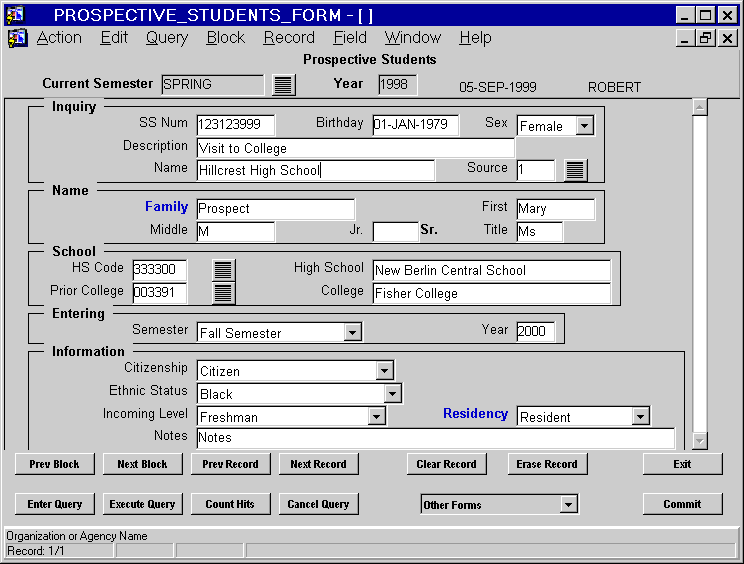
Task: Open the Window menu
Action: pyautogui.click(x=413, y=37)
